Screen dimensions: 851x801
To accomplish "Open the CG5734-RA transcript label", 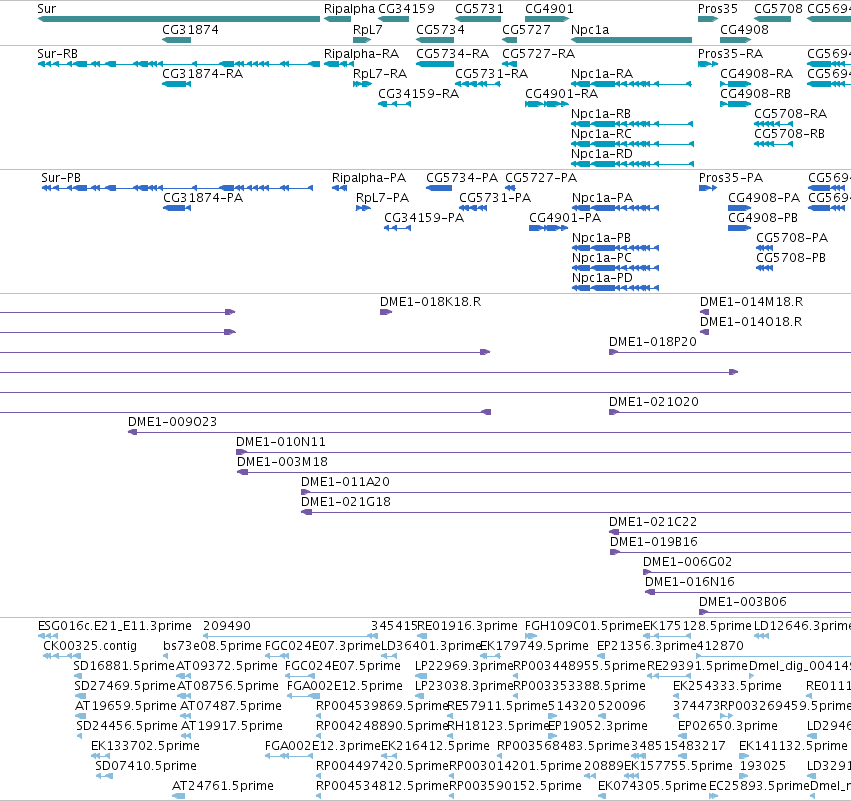I will [453, 54].
